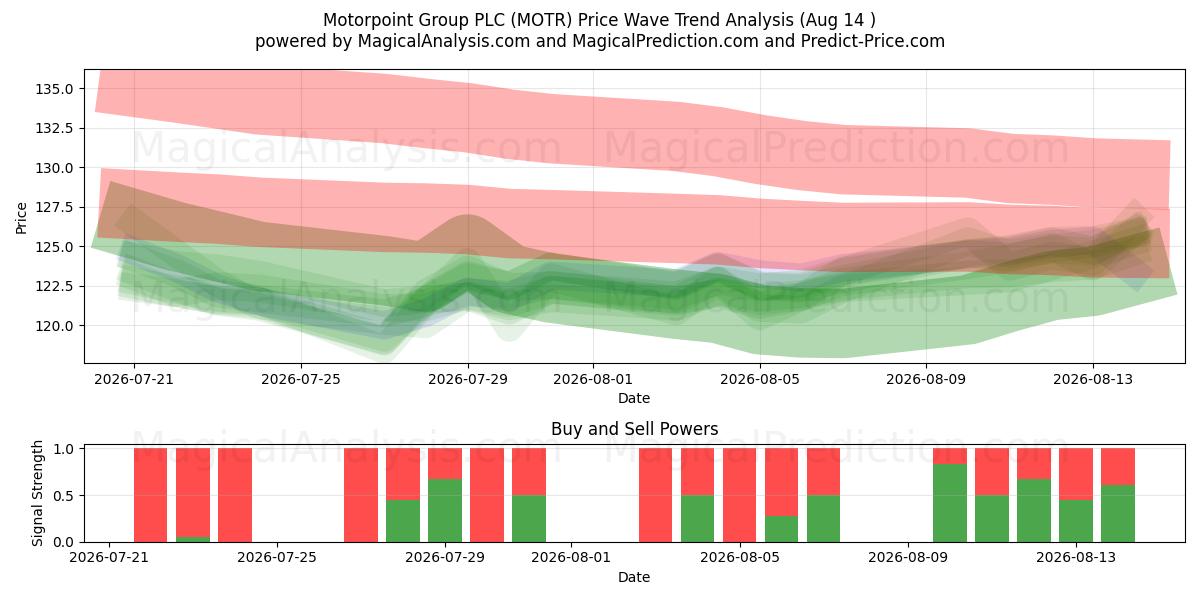Screen dimensions: 1200x600
Task: Click the 1.0 signal strength tick label
Action: point(65,449)
